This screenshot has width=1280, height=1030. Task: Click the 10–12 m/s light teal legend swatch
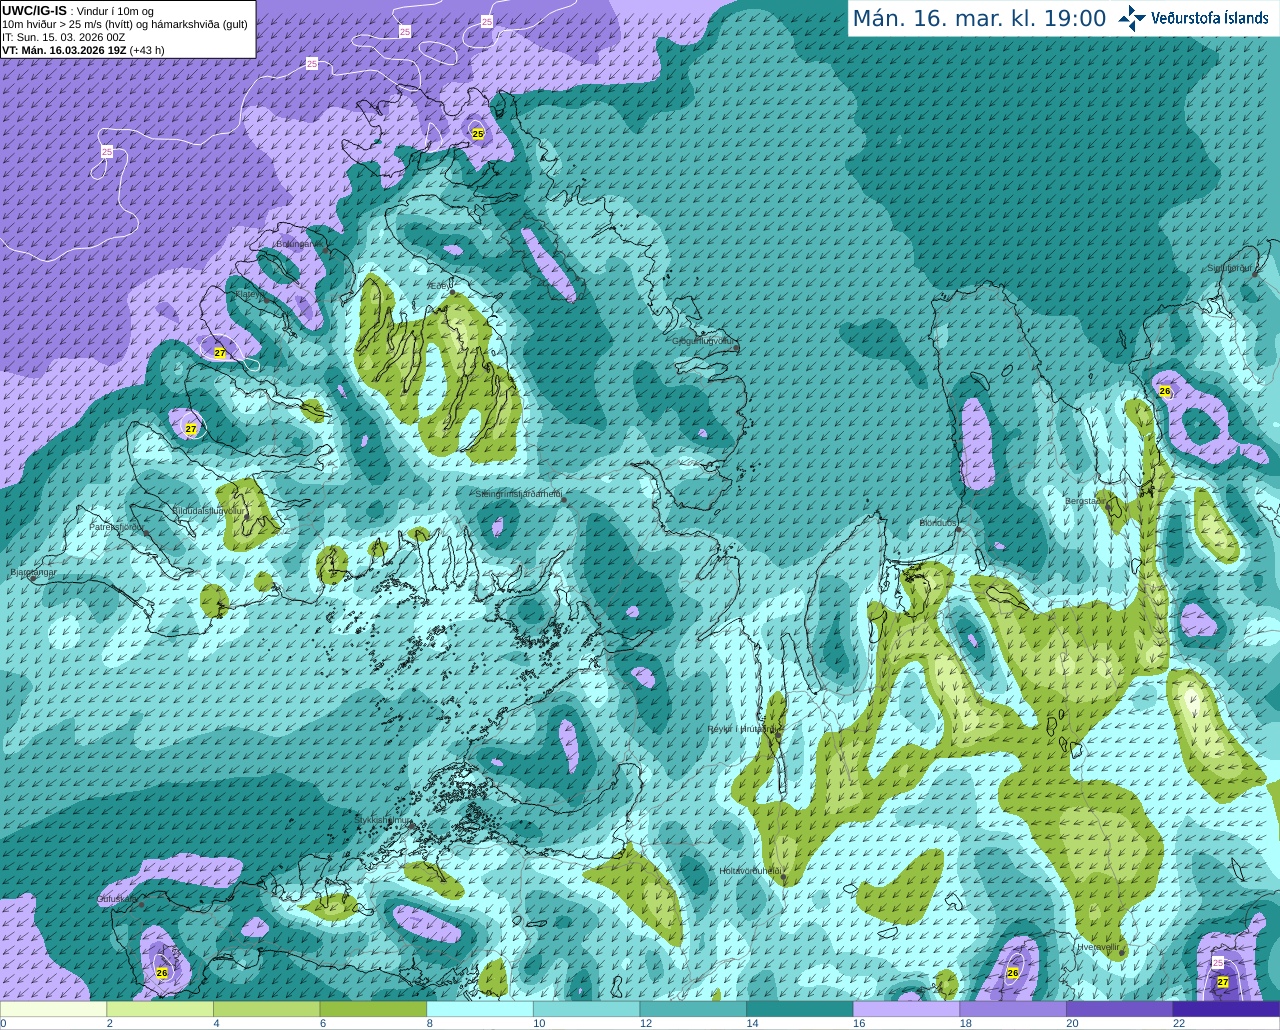(x=587, y=1009)
